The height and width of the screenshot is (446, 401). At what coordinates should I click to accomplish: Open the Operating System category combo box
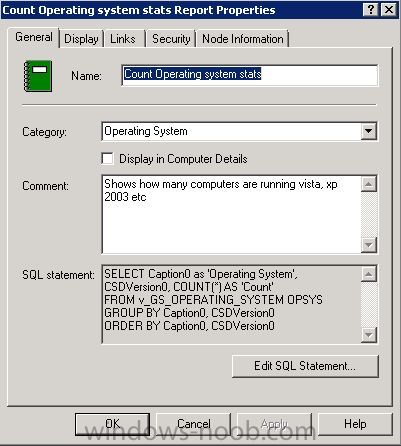240,131
